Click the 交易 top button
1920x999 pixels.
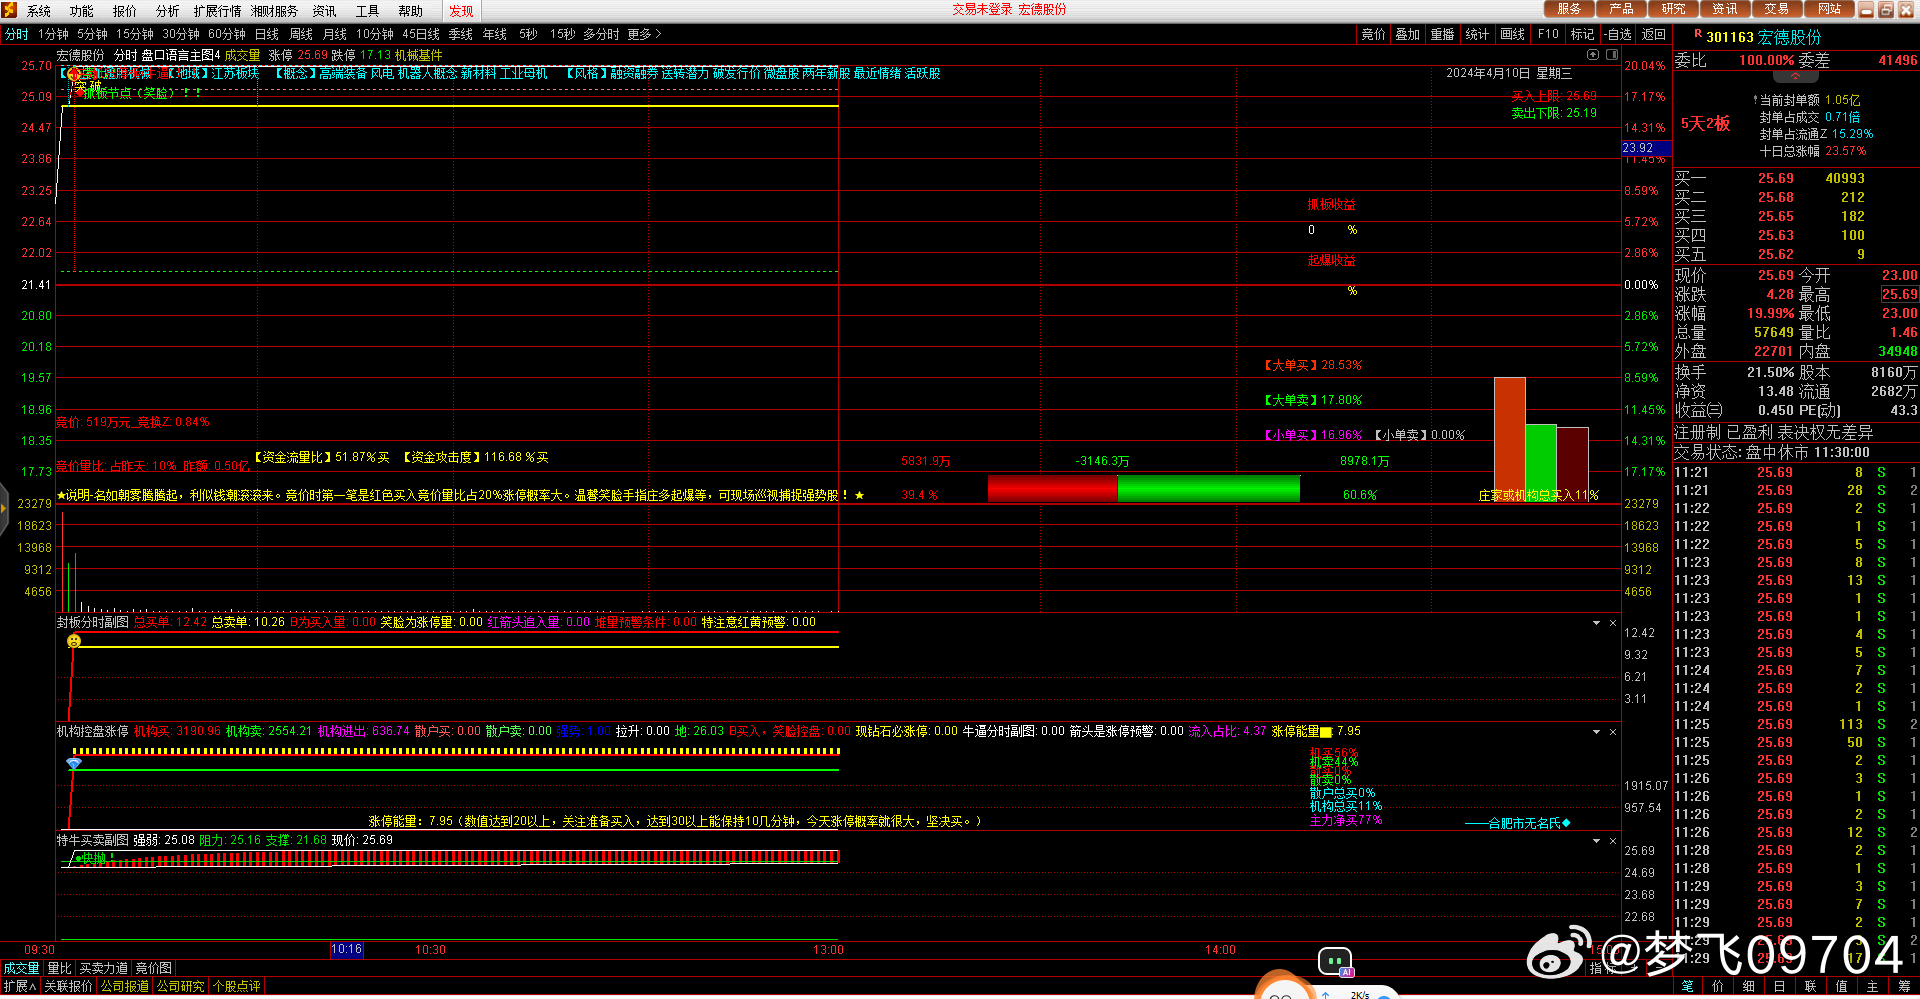pyautogui.click(x=1777, y=9)
